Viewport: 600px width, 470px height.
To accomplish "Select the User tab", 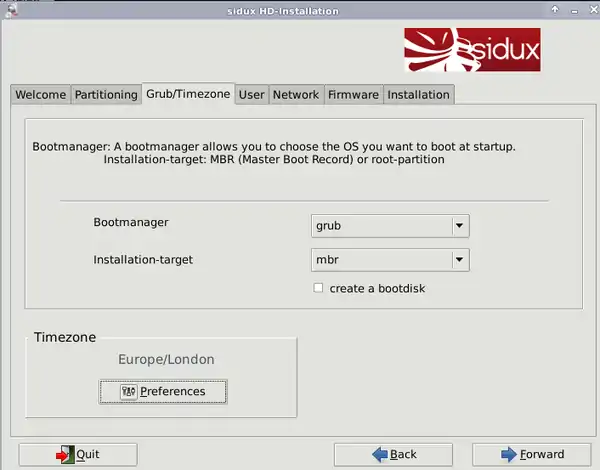I will coord(252,95).
